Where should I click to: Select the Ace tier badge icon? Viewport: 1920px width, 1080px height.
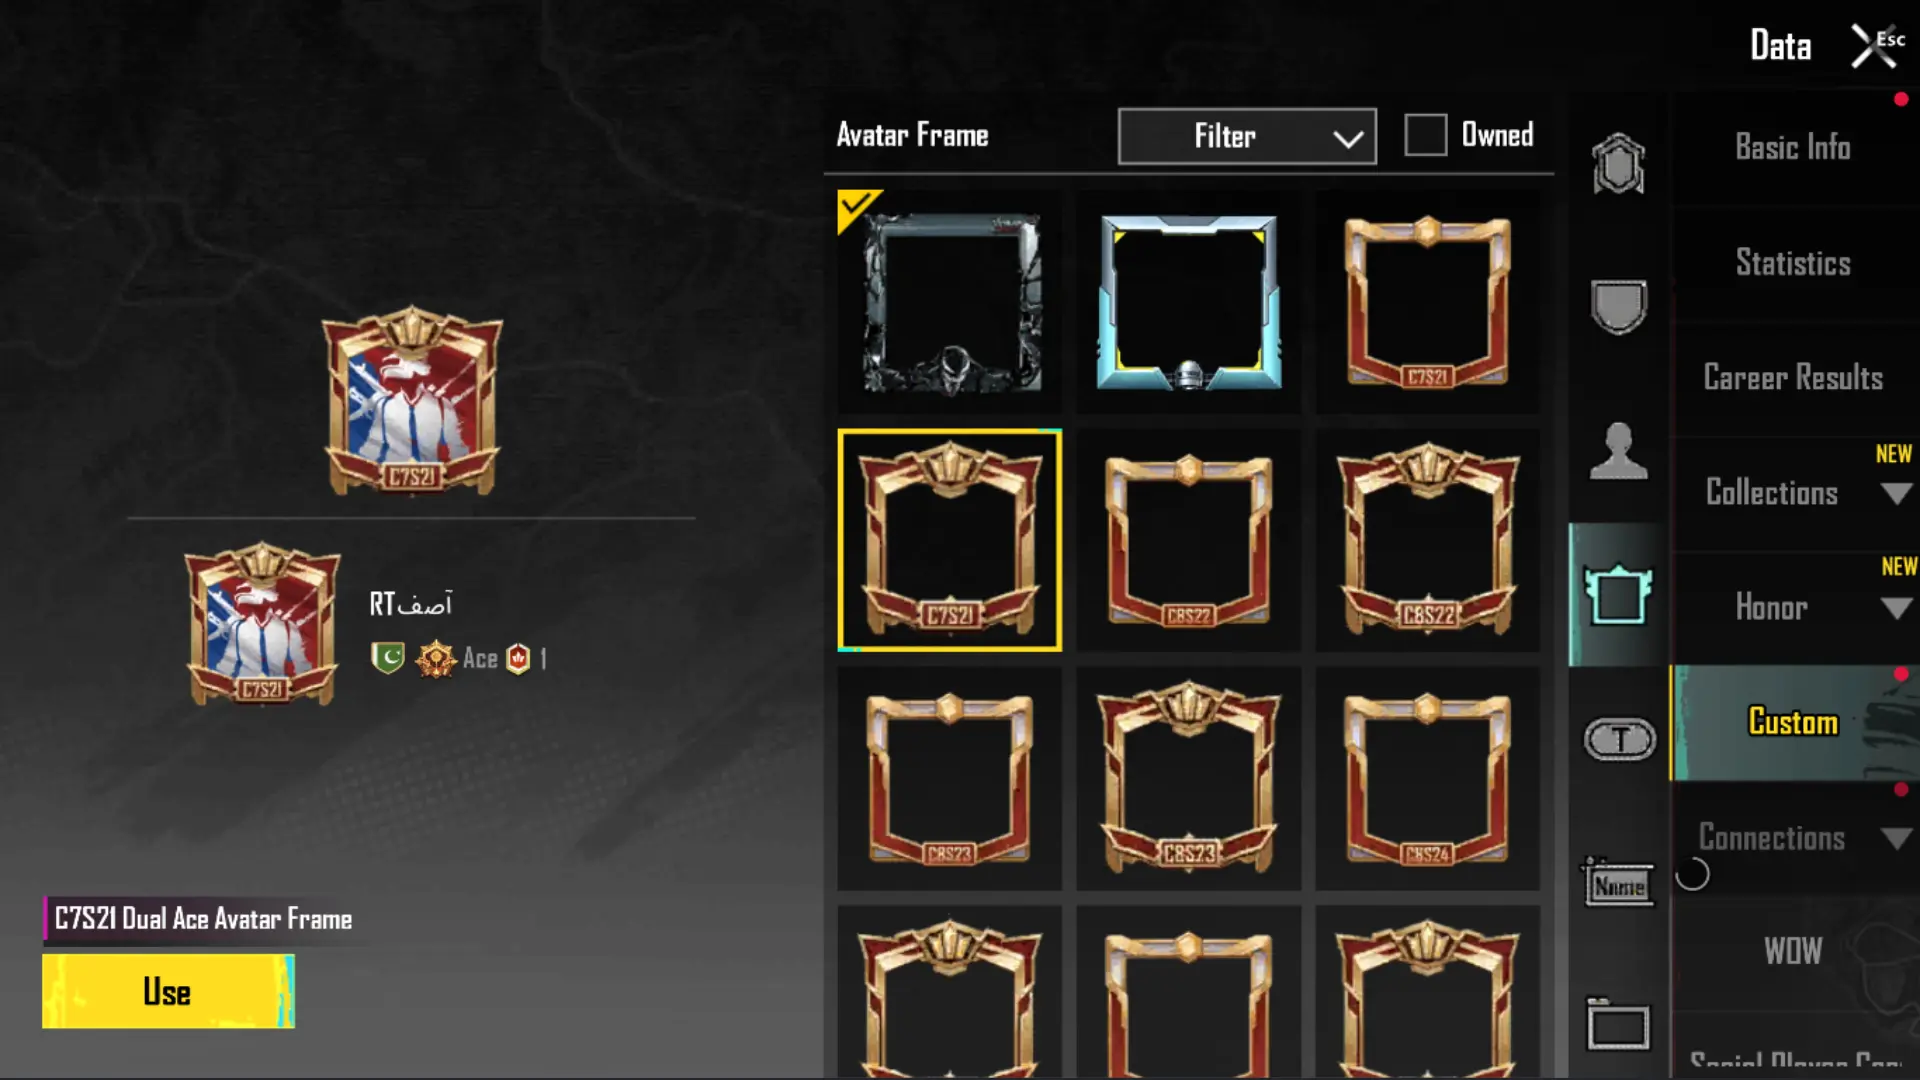pyautogui.click(x=436, y=659)
